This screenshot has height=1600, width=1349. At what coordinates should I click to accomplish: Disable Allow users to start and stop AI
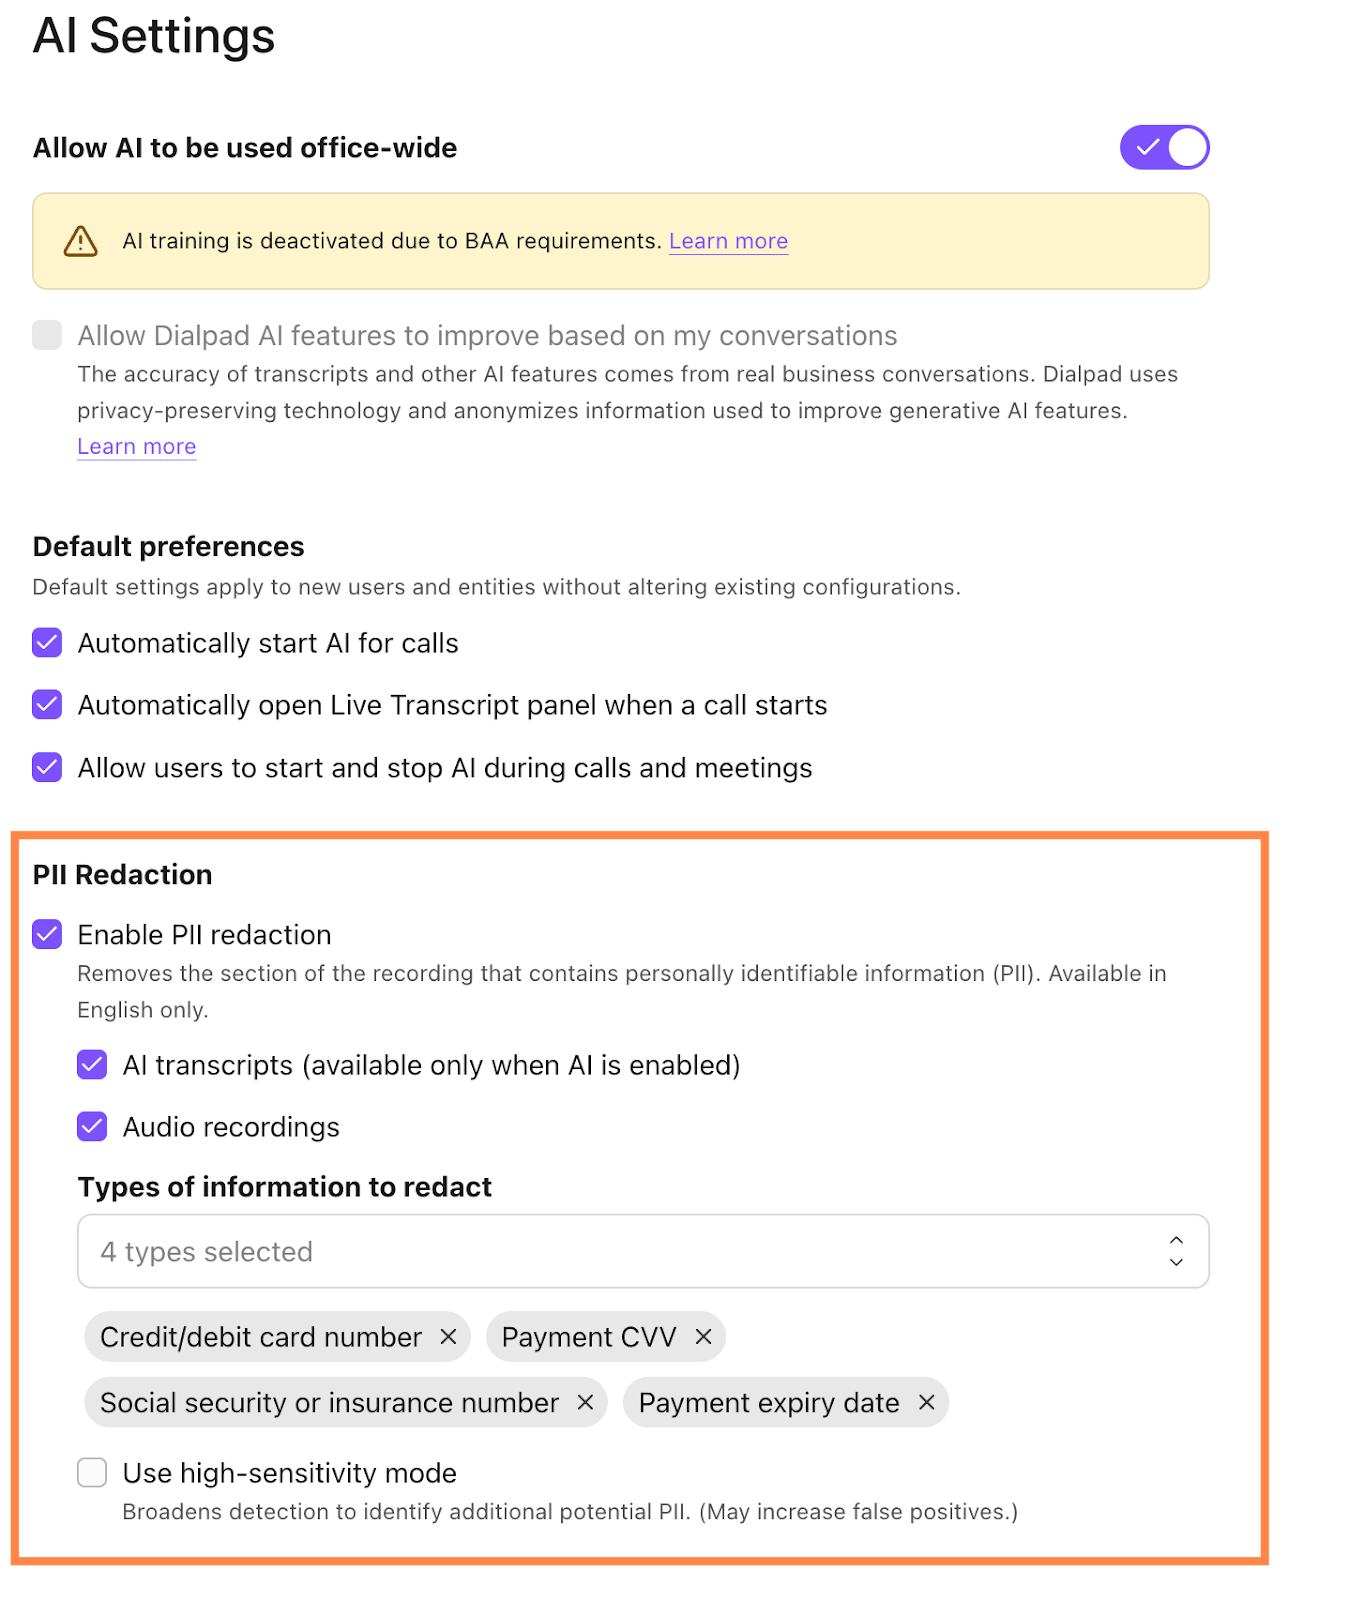point(46,767)
